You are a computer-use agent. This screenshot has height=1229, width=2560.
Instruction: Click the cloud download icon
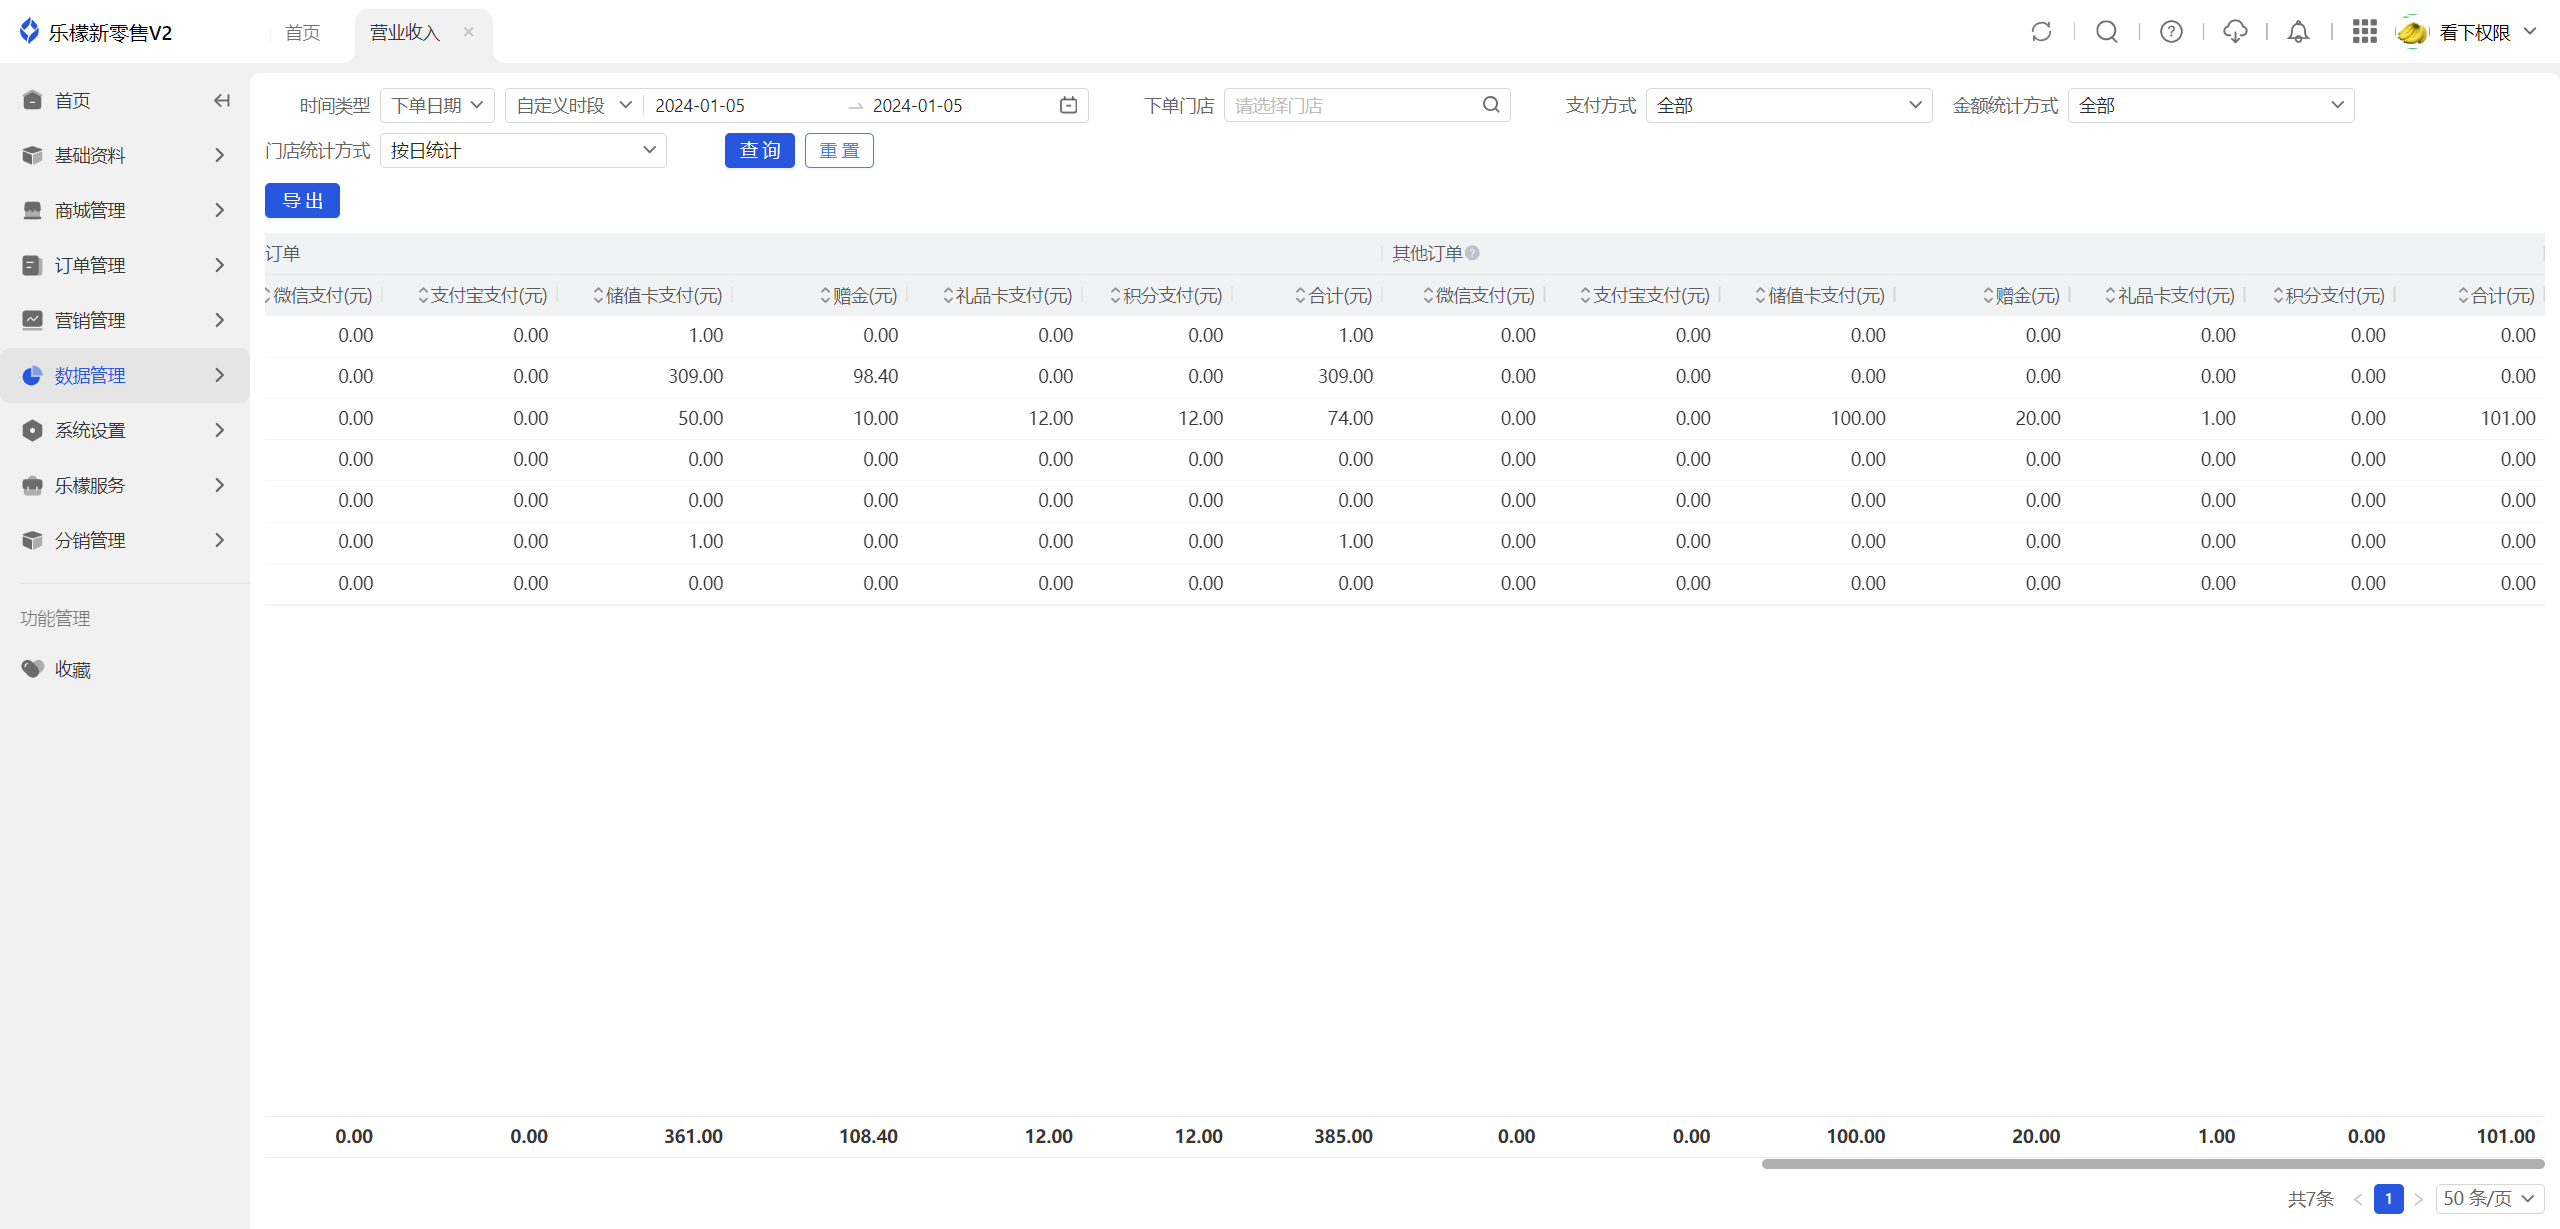pyautogui.click(x=2235, y=32)
